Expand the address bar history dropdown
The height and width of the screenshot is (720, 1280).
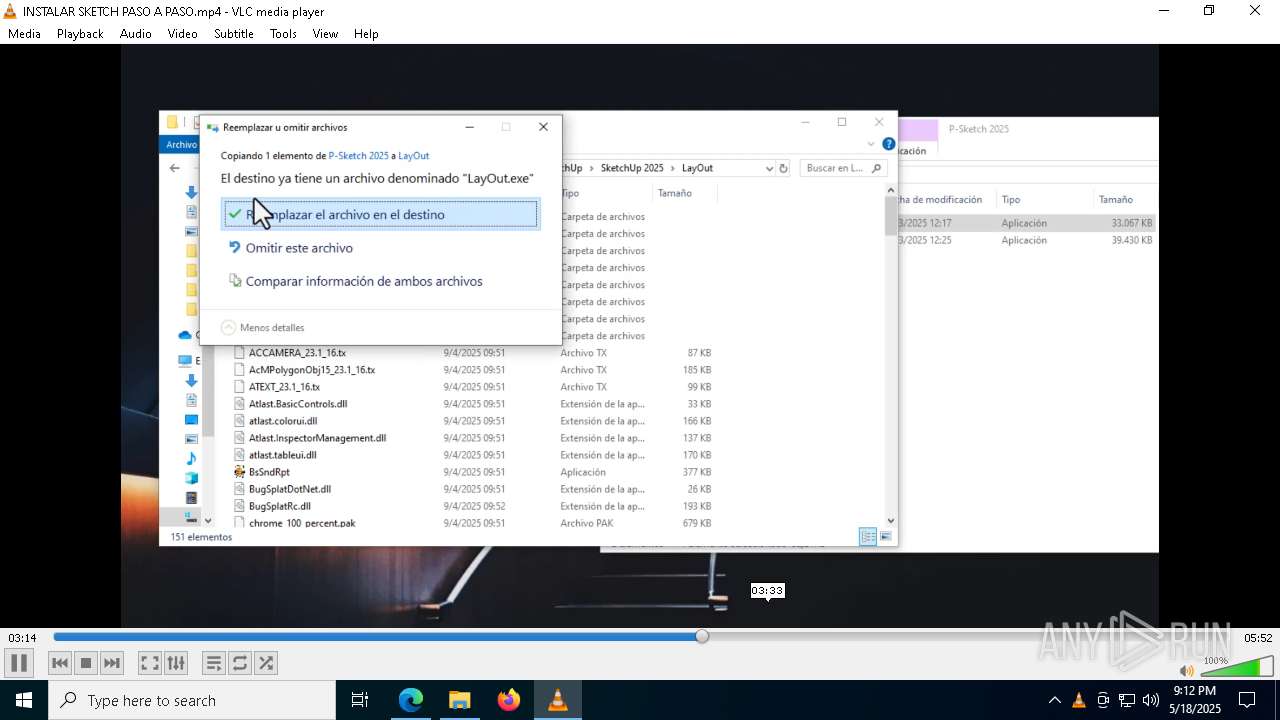click(x=769, y=168)
